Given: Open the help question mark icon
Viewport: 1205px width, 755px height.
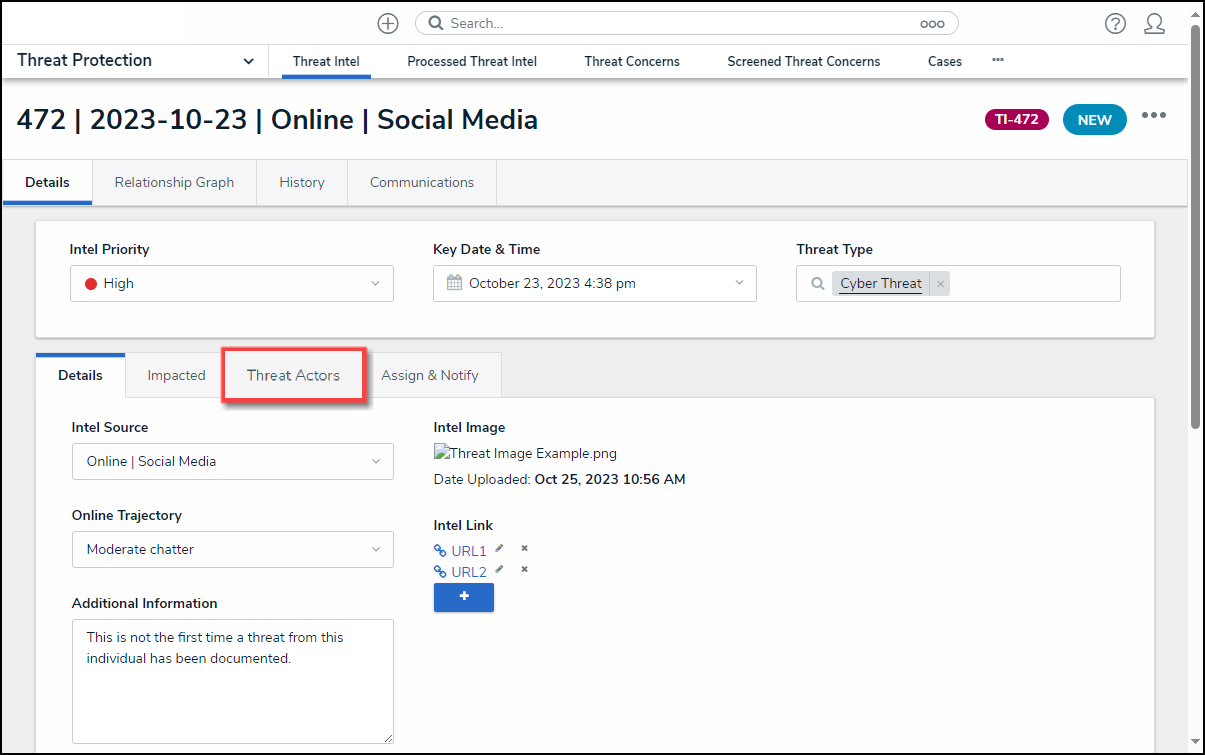Looking at the screenshot, I should [1115, 24].
